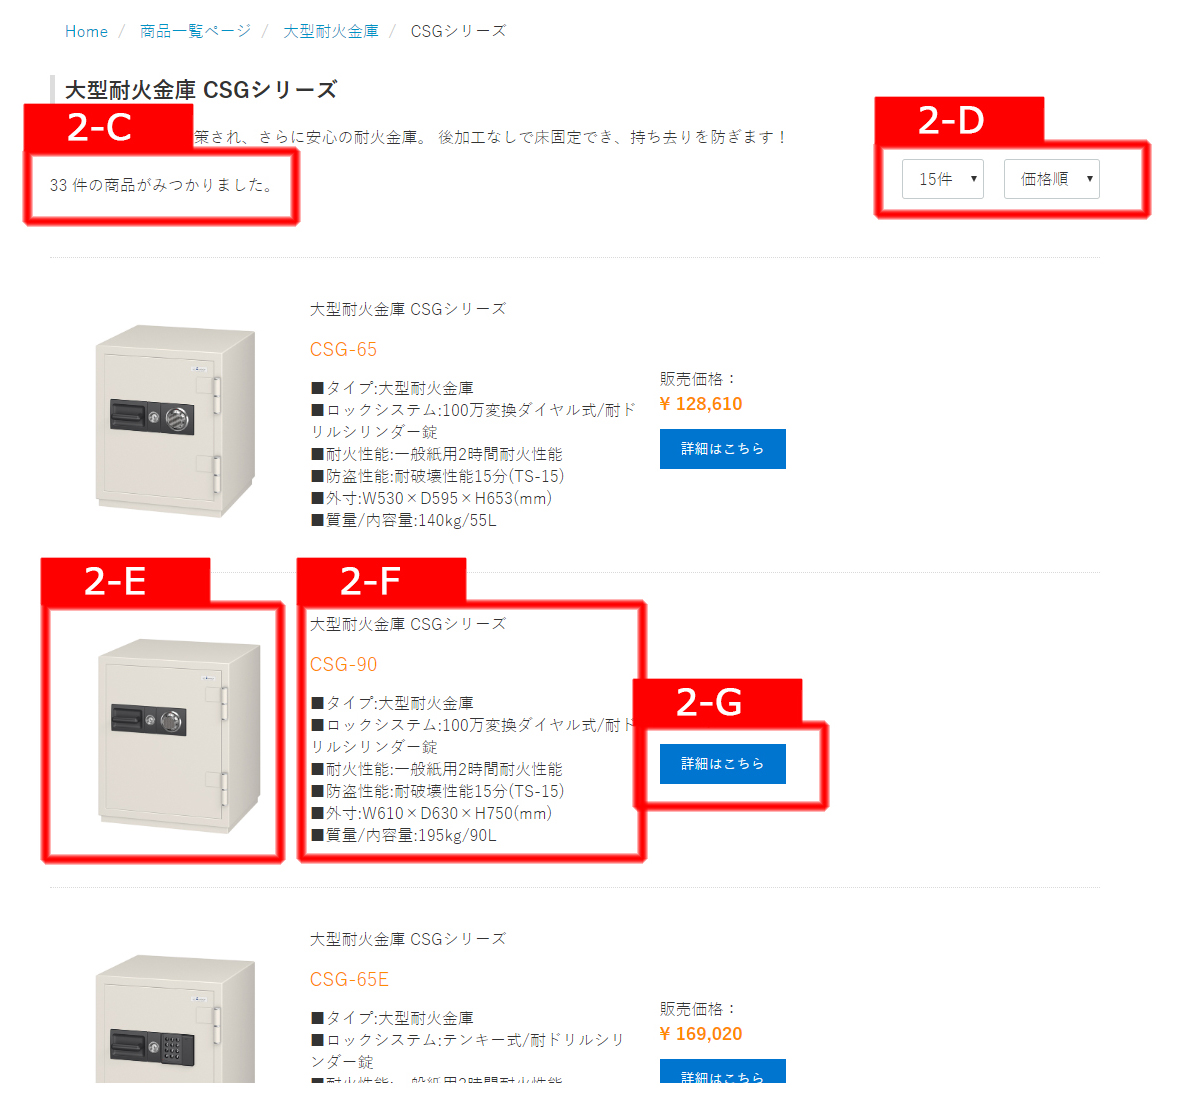This screenshot has height=1100, width=1183.
Task: Click 詳細はこちら button for CSG-65E
Action: pos(723,1072)
